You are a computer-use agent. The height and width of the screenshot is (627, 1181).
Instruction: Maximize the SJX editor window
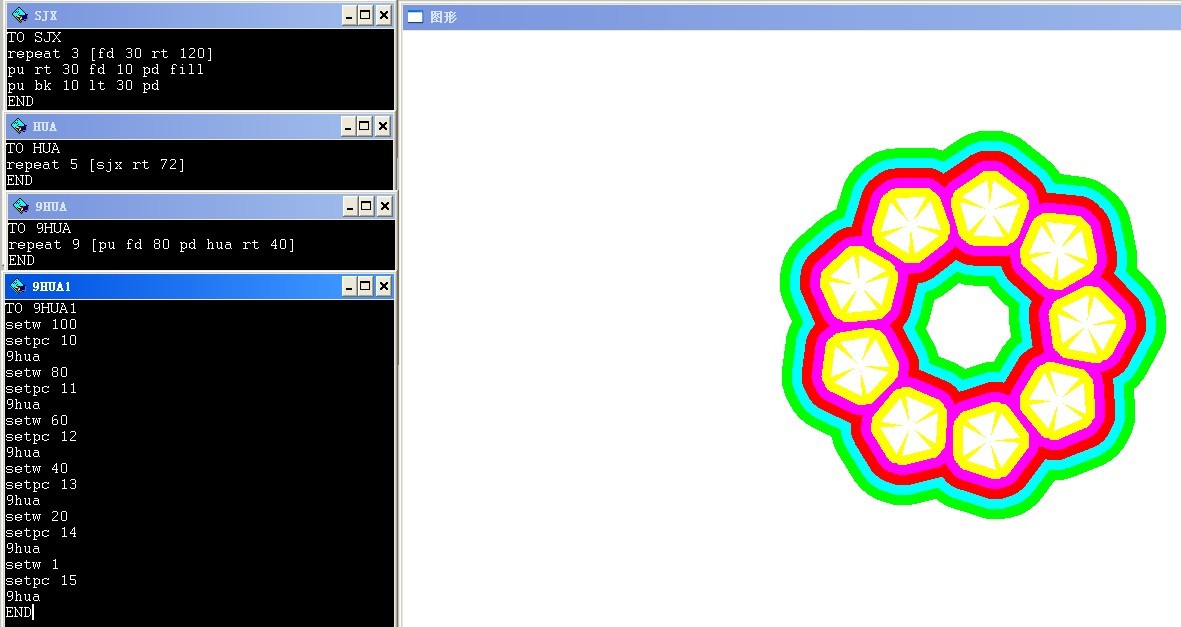pyautogui.click(x=365, y=15)
